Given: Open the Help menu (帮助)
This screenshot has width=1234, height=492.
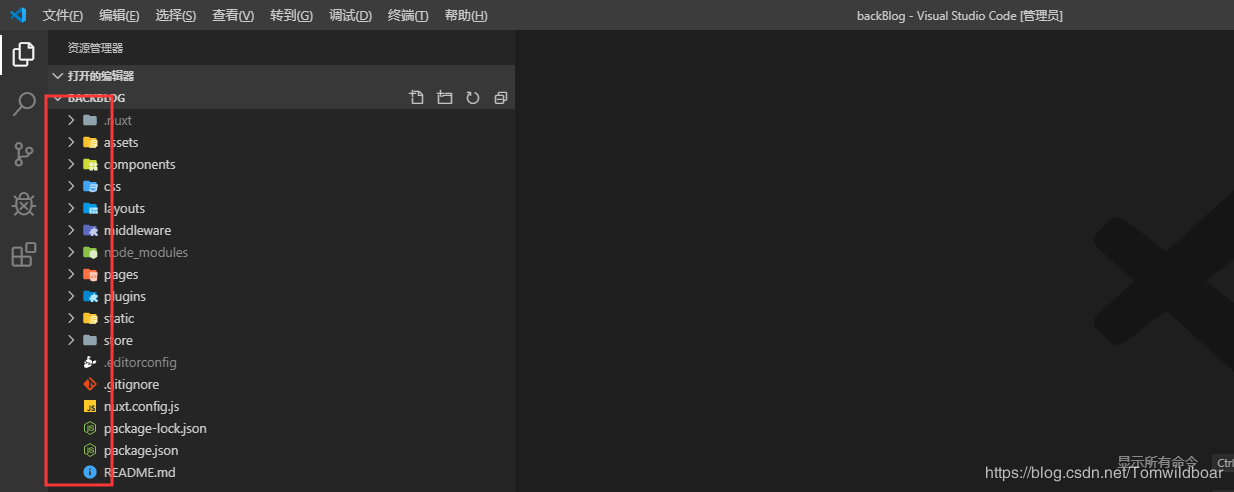Looking at the screenshot, I should point(466,15).
